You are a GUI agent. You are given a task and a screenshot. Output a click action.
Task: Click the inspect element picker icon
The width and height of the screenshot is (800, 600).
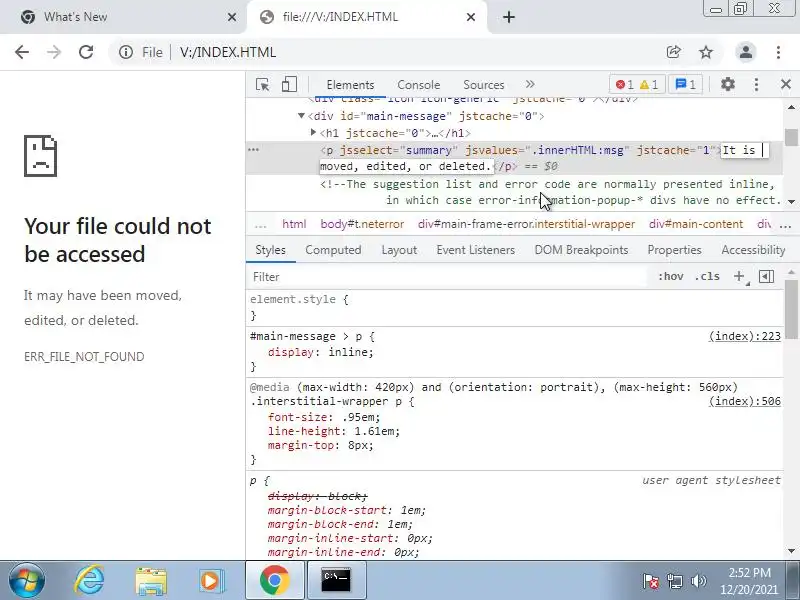263,84
